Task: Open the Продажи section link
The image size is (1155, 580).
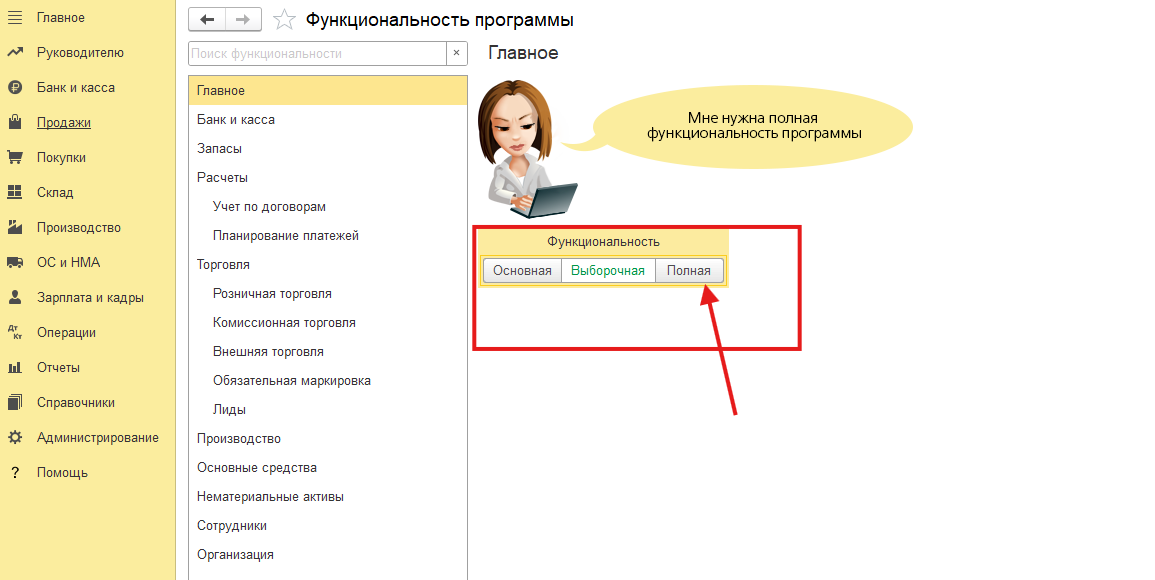Action: (x=64, y=123)
